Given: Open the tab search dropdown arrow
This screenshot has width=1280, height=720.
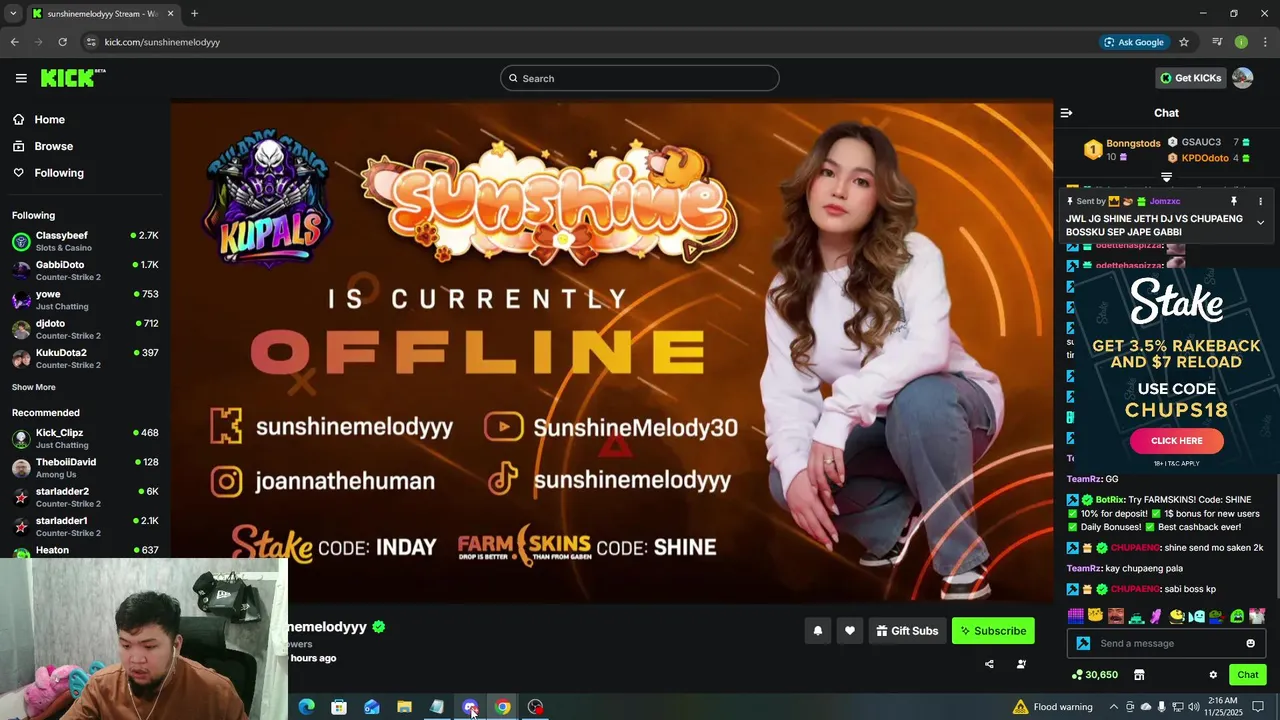Looking at the screenshot, I should (x=13, y=14).
